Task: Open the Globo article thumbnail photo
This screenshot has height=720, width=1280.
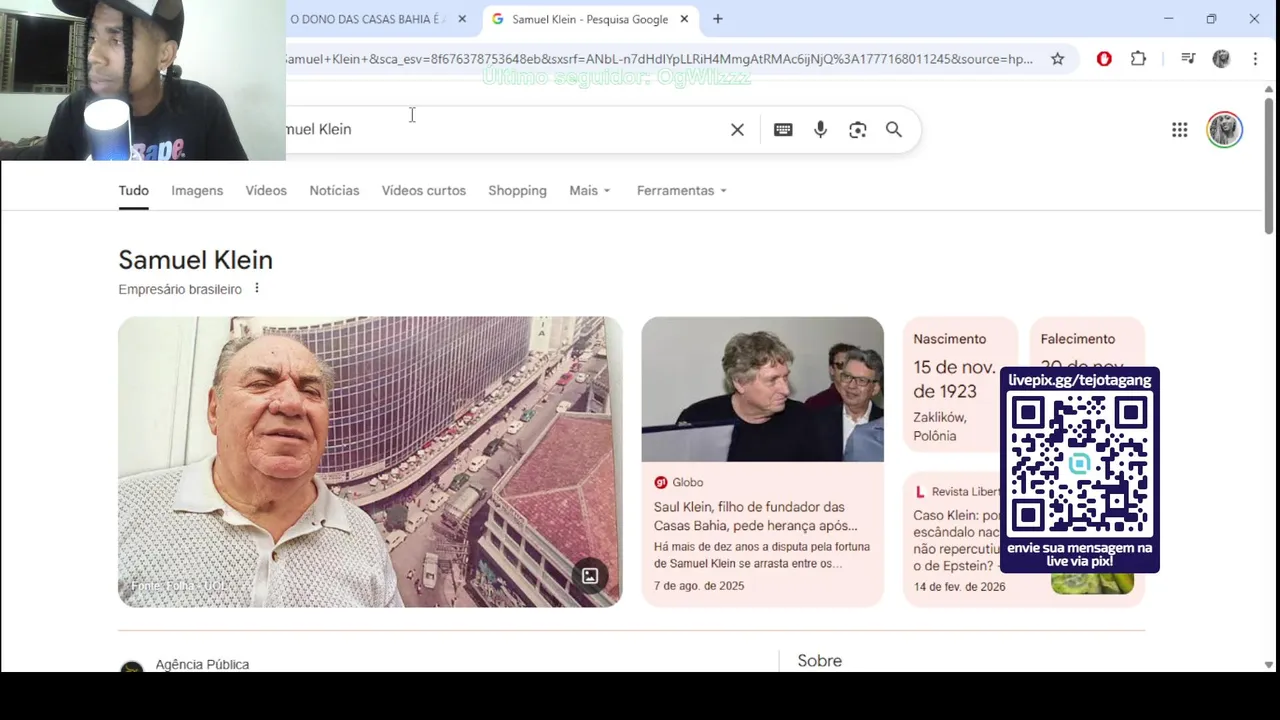Action: point(762,389)
